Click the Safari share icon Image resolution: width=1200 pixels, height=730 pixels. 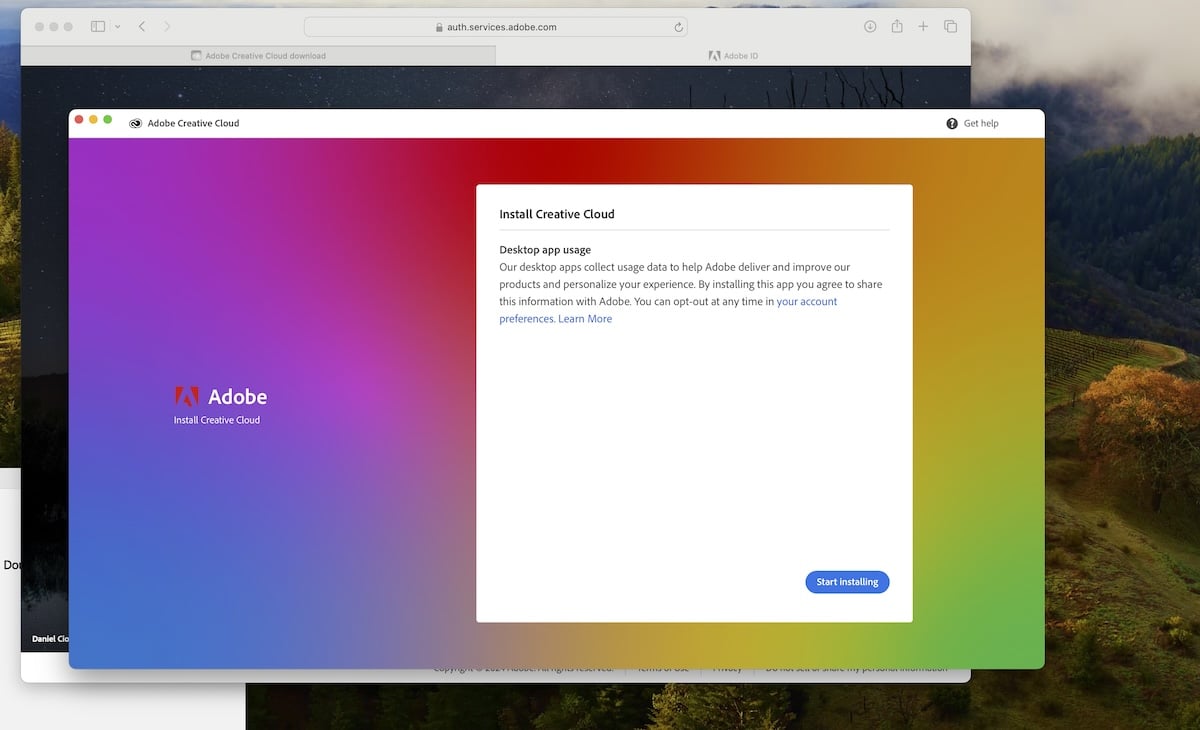pos(896,26)
